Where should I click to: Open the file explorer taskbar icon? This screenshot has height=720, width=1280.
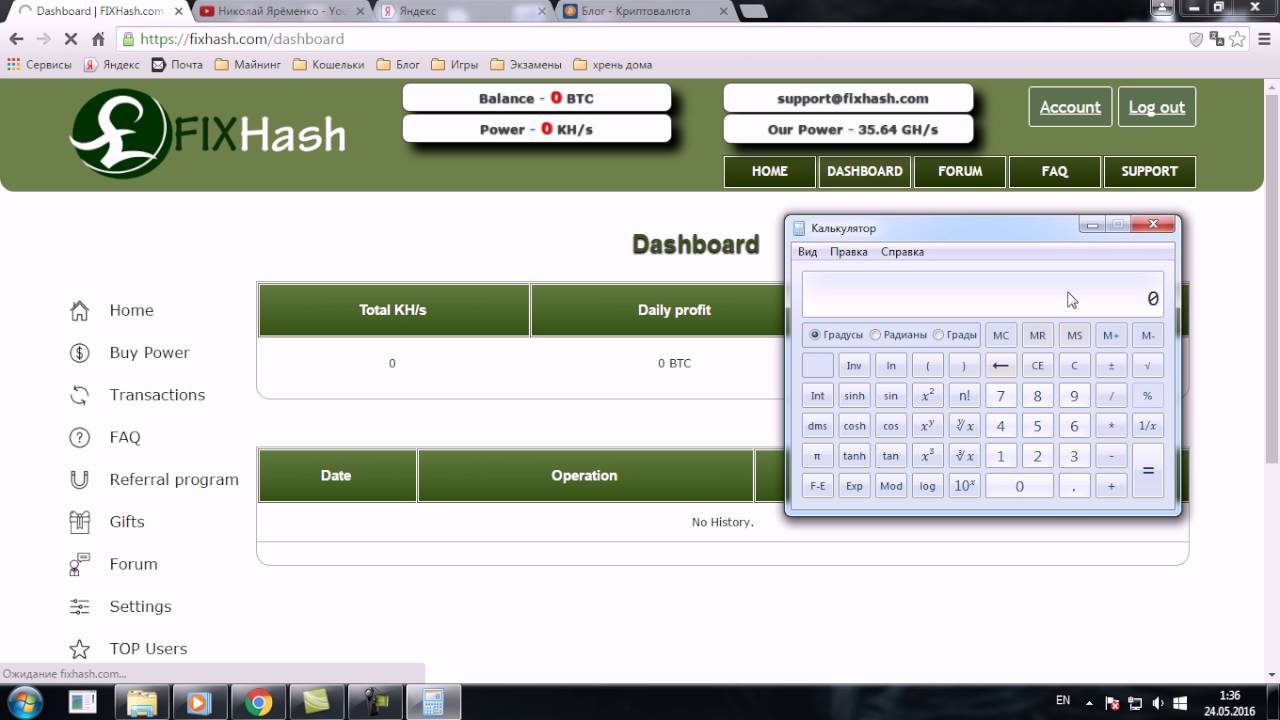click(x=143, y=702)
